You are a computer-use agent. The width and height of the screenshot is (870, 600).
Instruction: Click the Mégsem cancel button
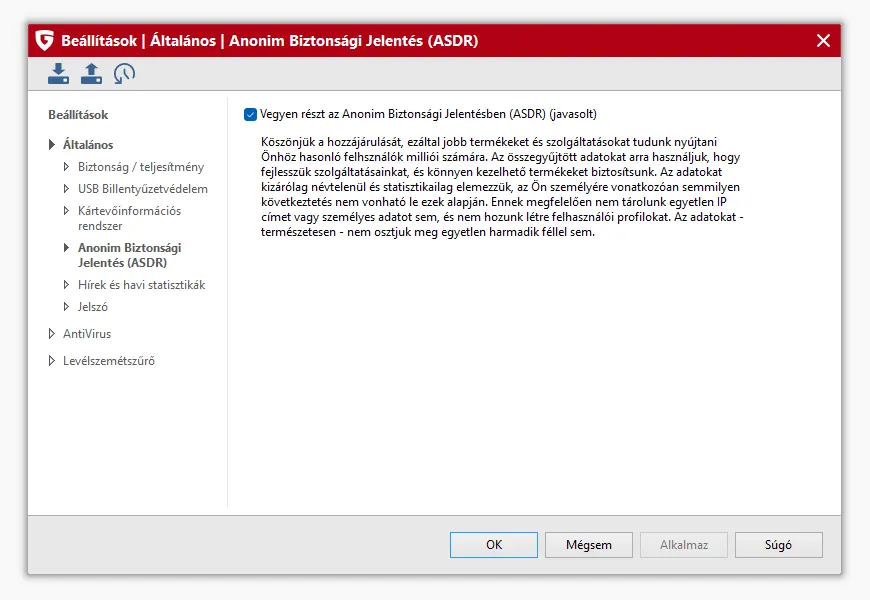click(588, 545)
